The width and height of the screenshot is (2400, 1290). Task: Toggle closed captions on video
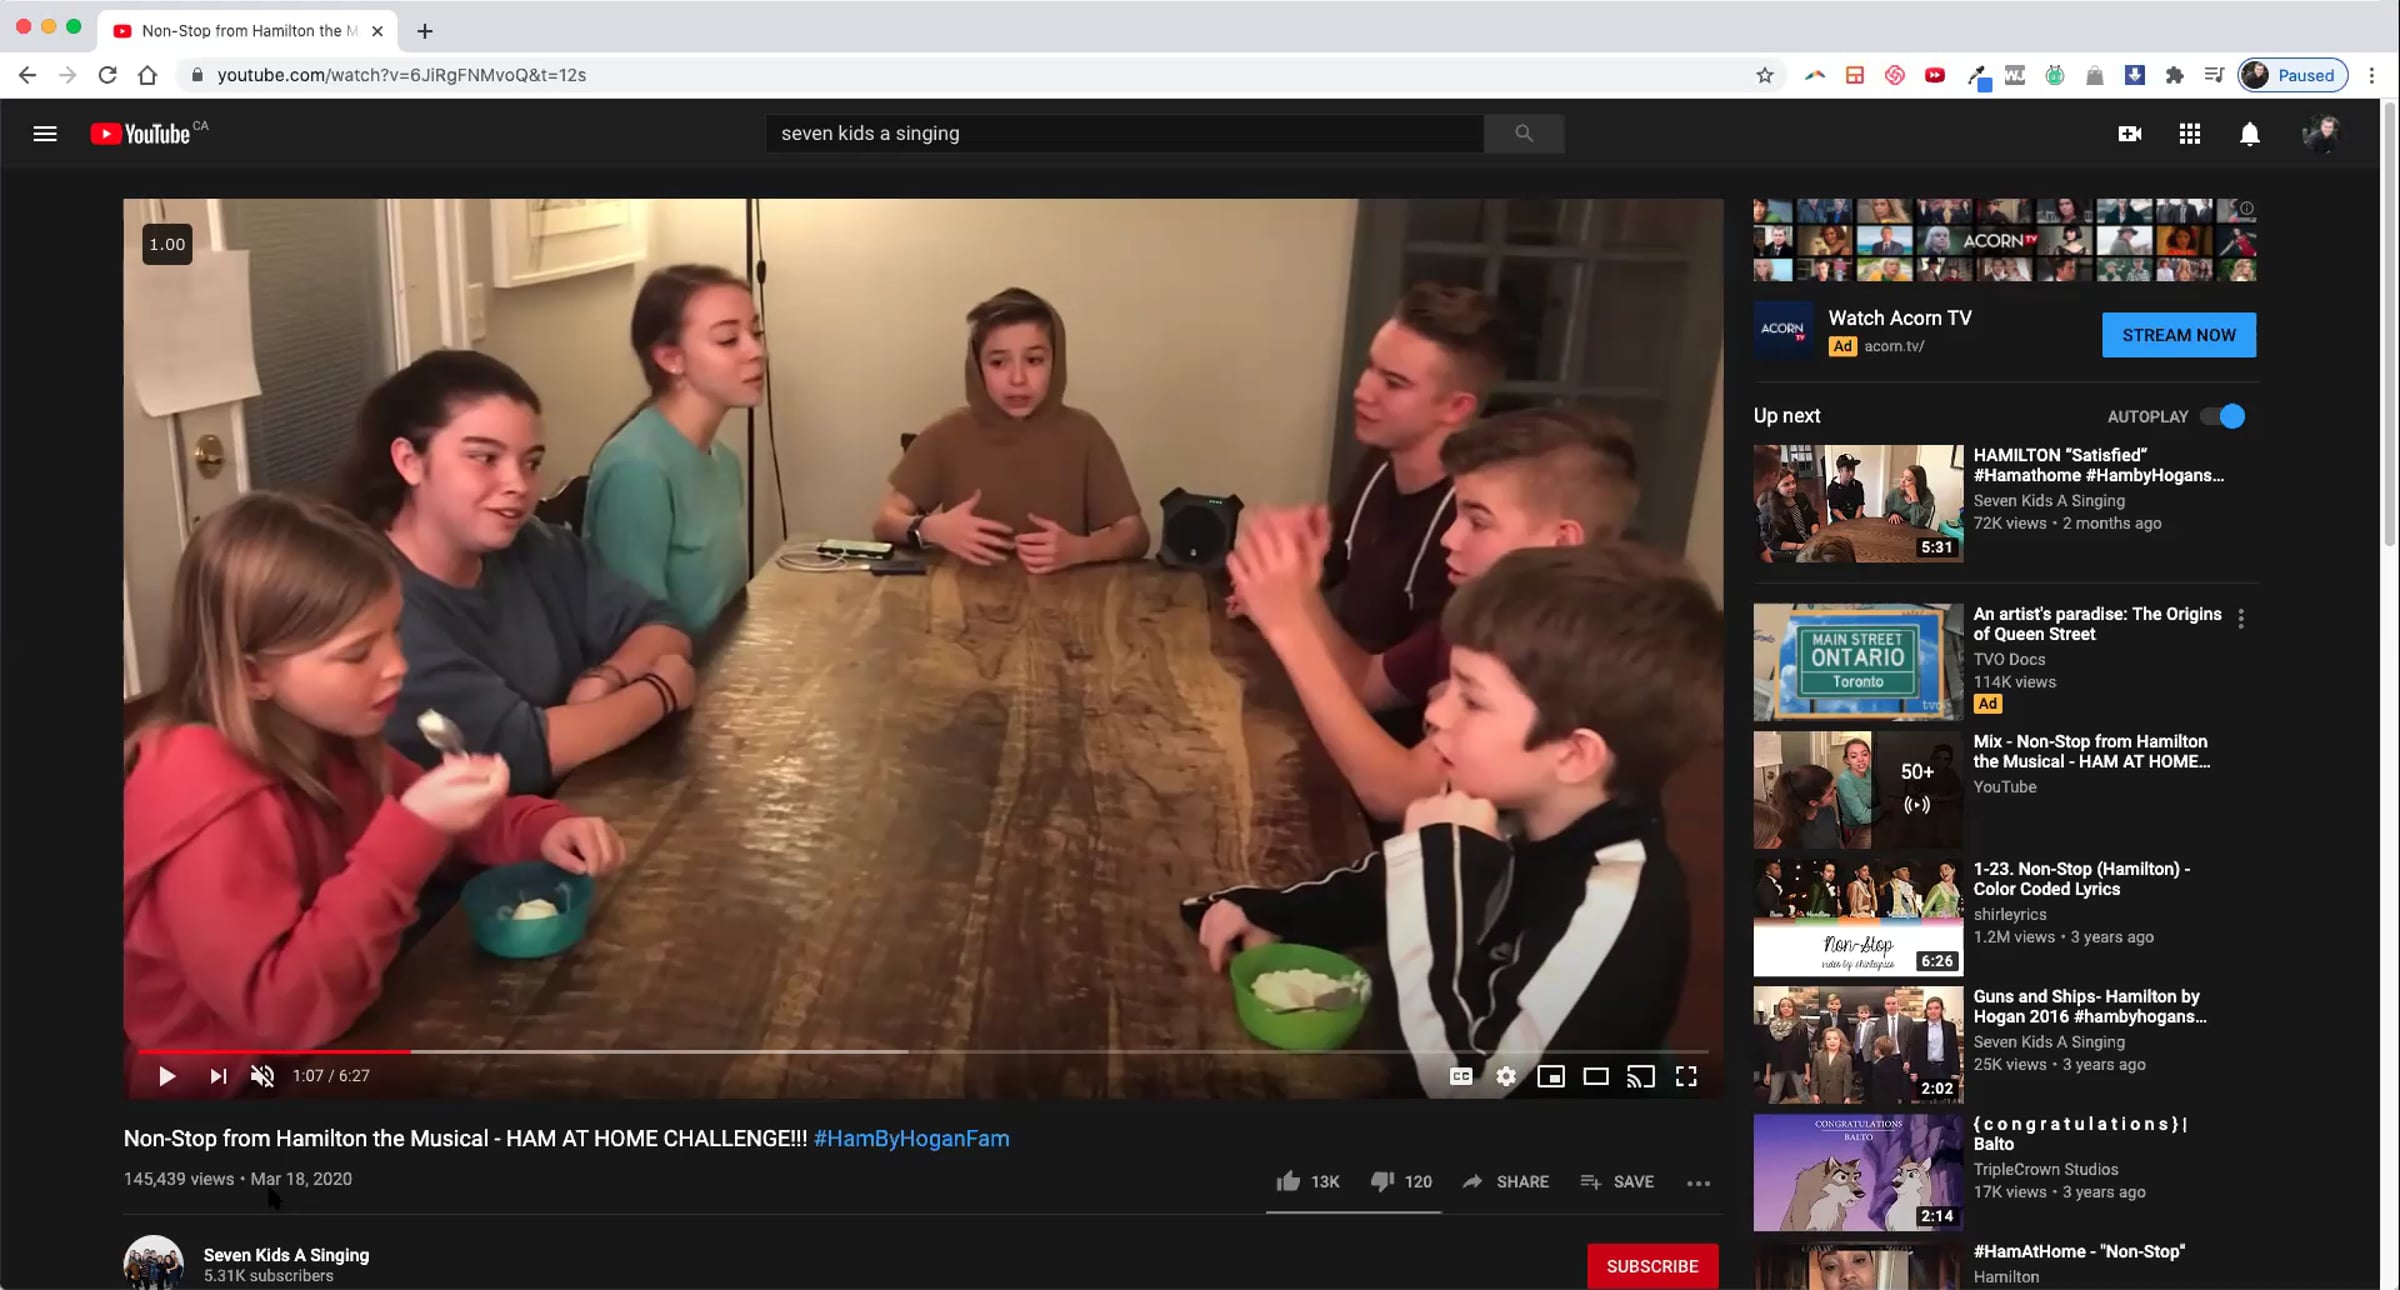coord(1461,1076)
